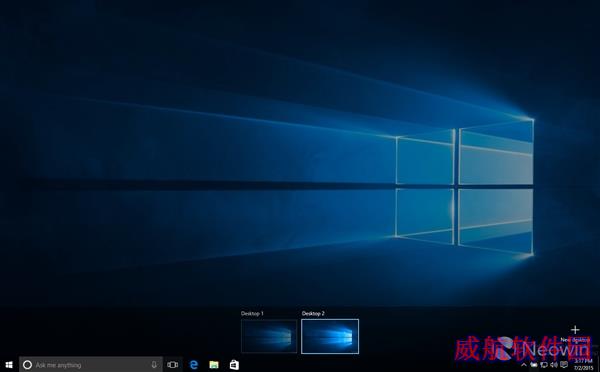The width and height of the screenshot is (600, 372).
Task: Open the network tray icon
Action: tap(544, 365)
